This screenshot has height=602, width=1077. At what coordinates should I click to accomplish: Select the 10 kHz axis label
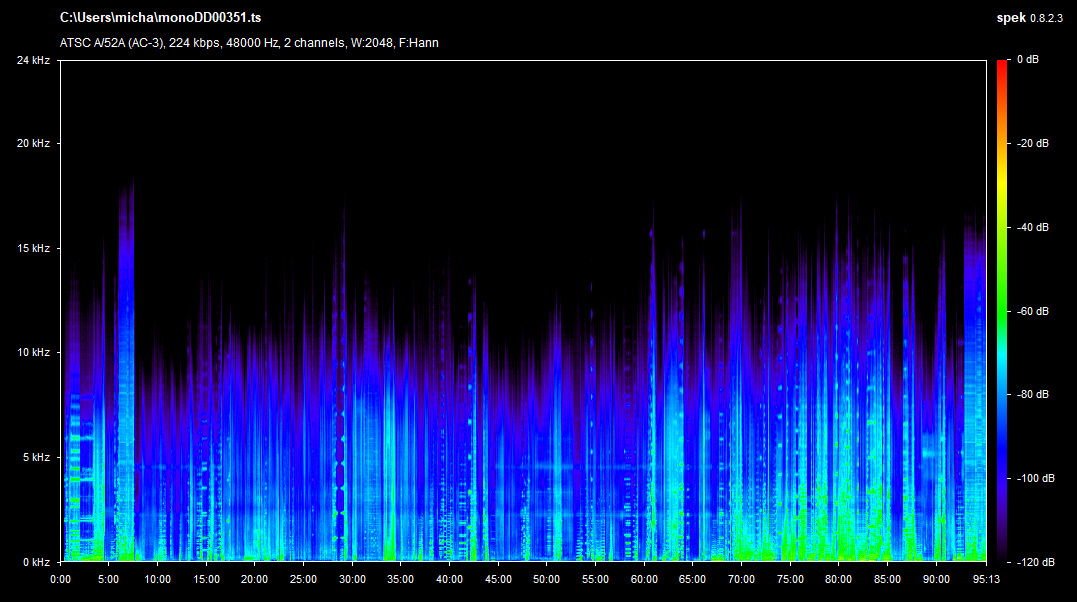click(x=33, y=353)
